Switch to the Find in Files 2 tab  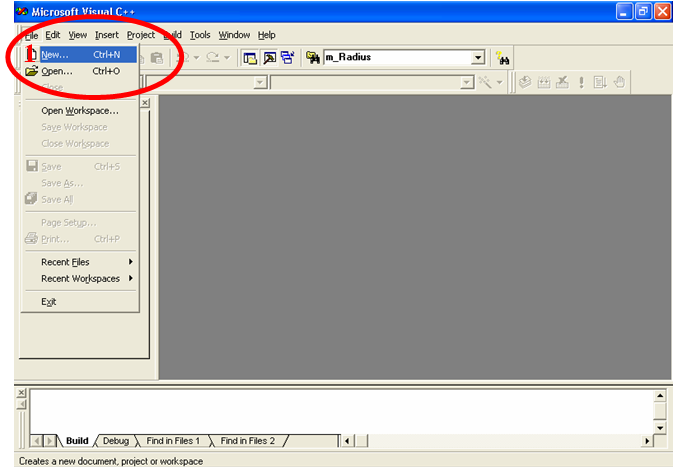[x=247, y=440]
